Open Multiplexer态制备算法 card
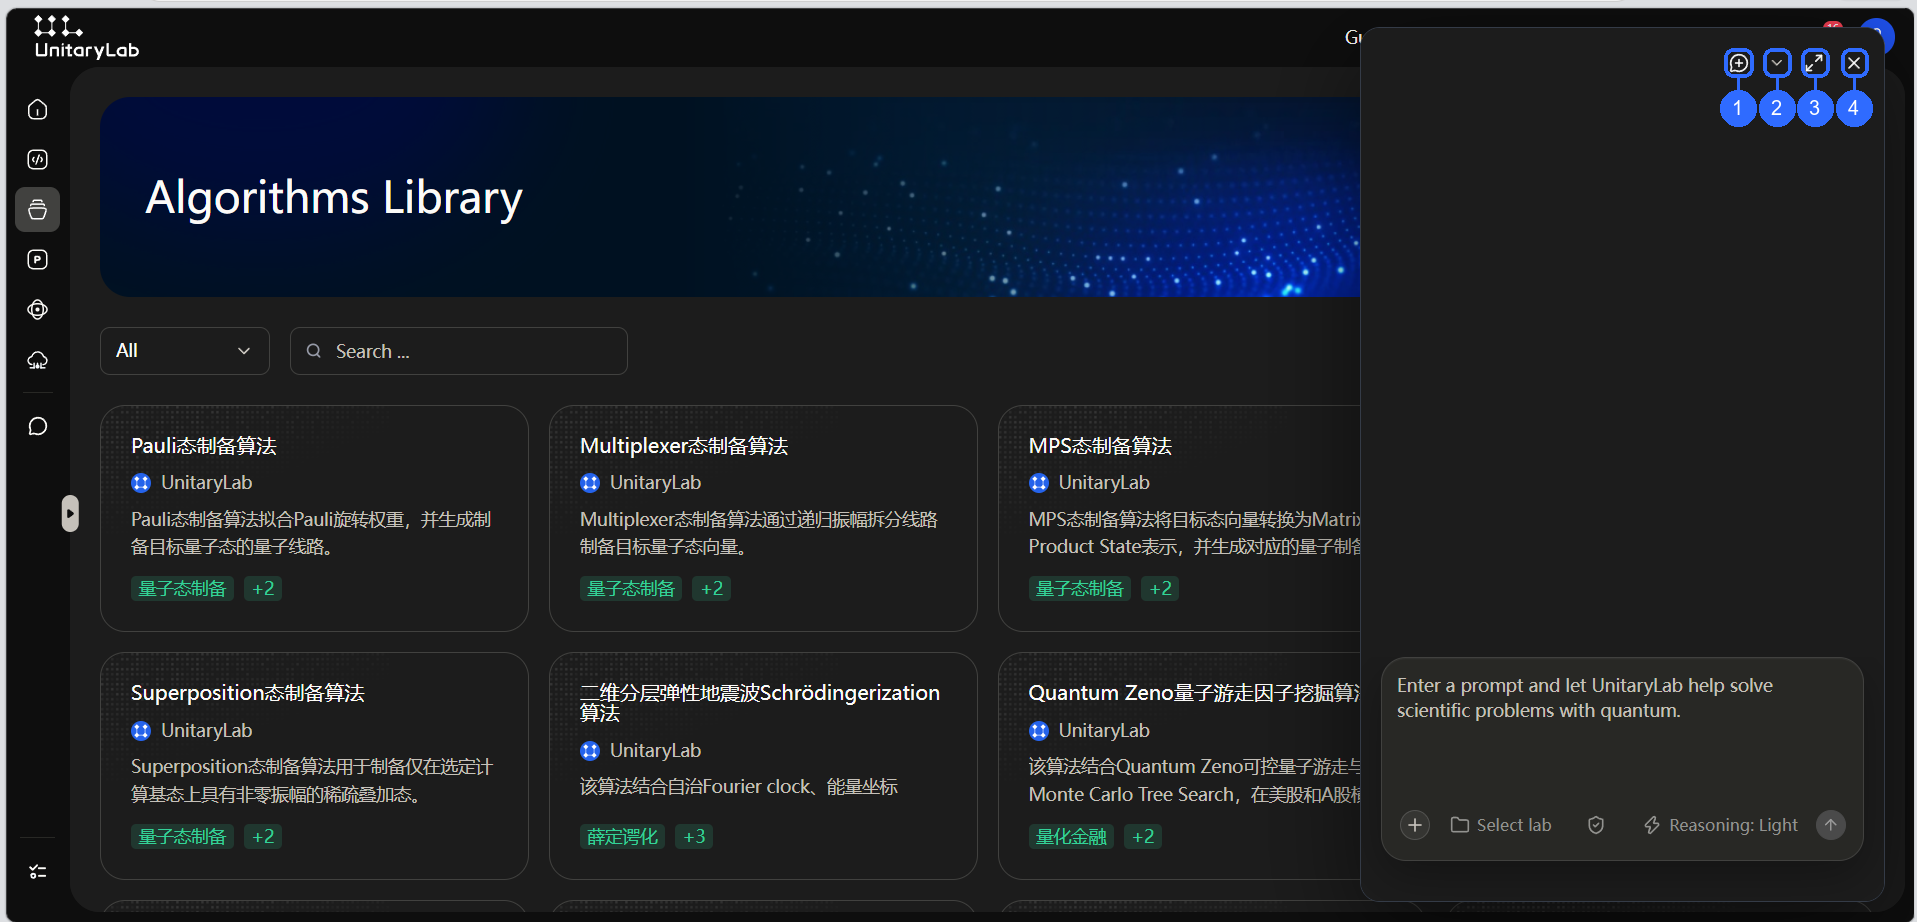The image size is (1917, 922). tap(763, 518)
